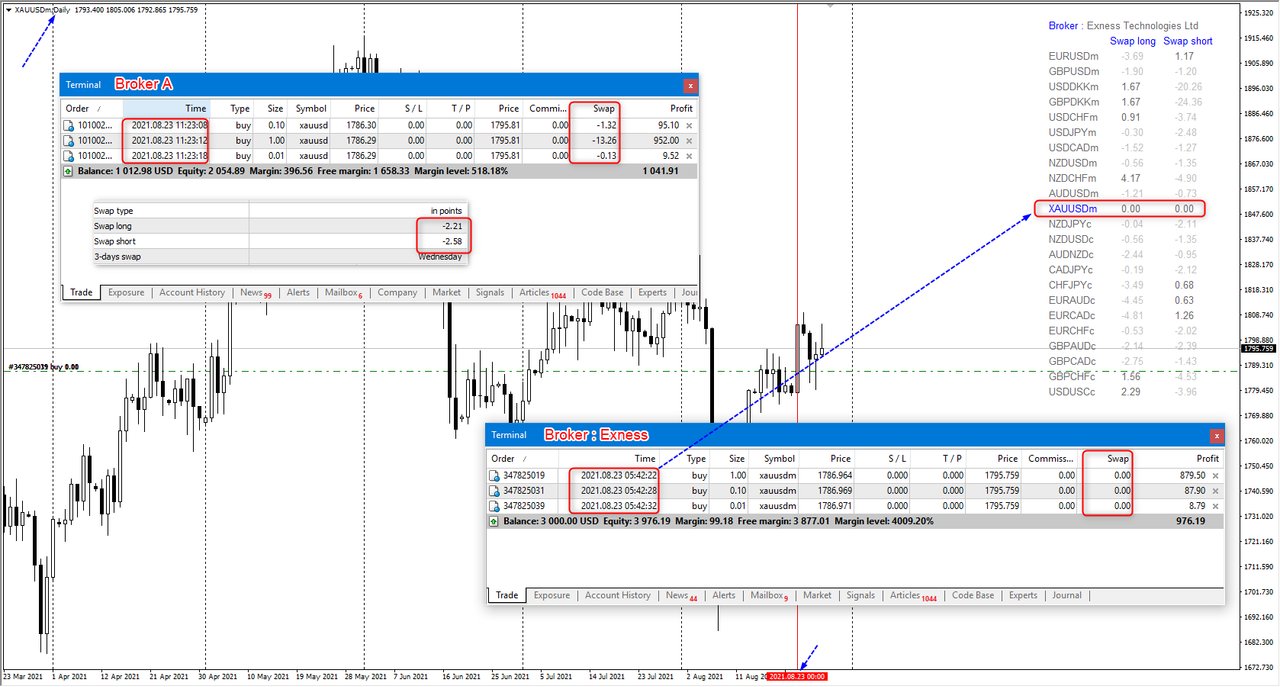The width and height of the screenshot is (1280, 687).
Task: Sort Broker A orders by Order column header
Action: [92, 108]
